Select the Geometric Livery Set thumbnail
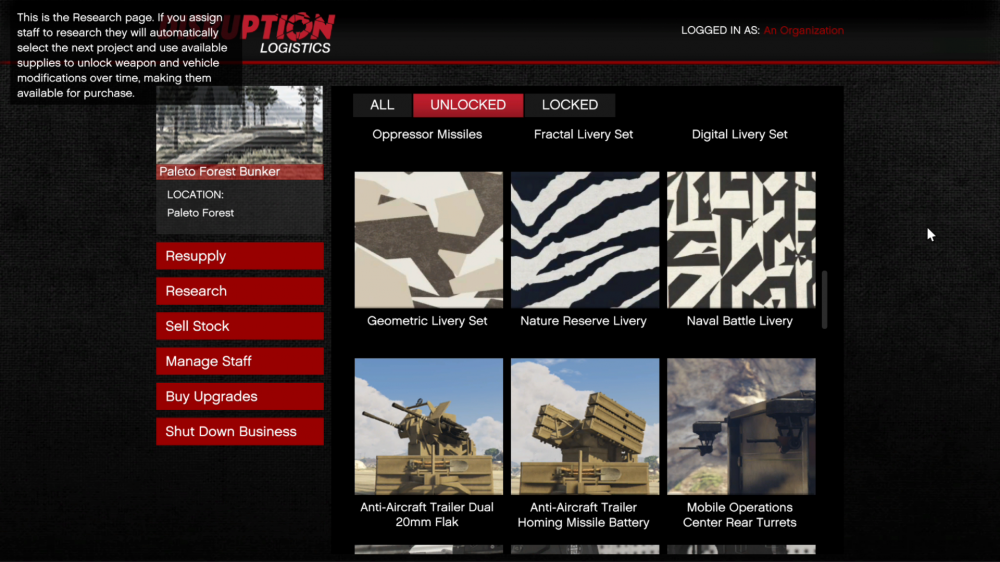Image resolution: width=1000 pixels, height=562 pixels. [x=429, y=240]
